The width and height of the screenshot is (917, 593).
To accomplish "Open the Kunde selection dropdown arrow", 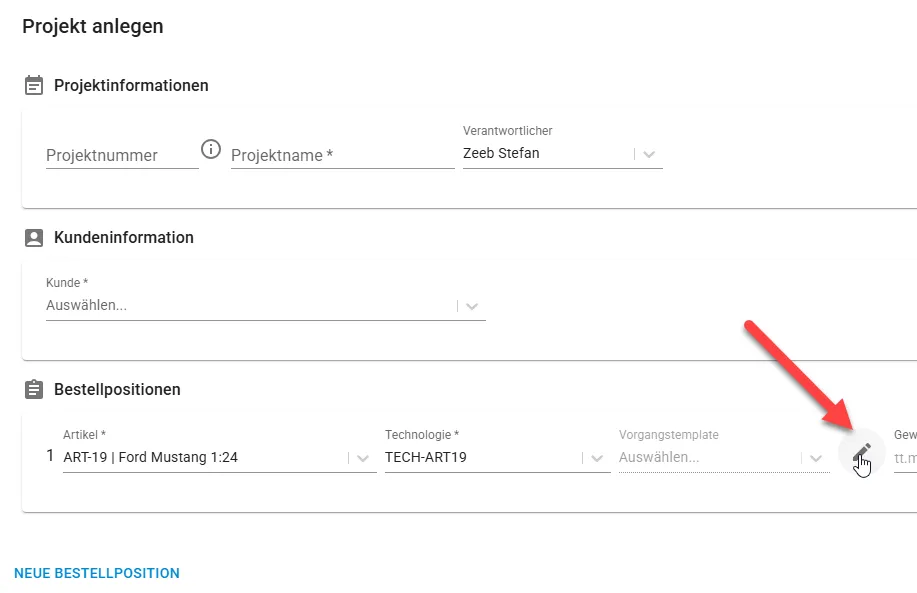I will [472, 306].
